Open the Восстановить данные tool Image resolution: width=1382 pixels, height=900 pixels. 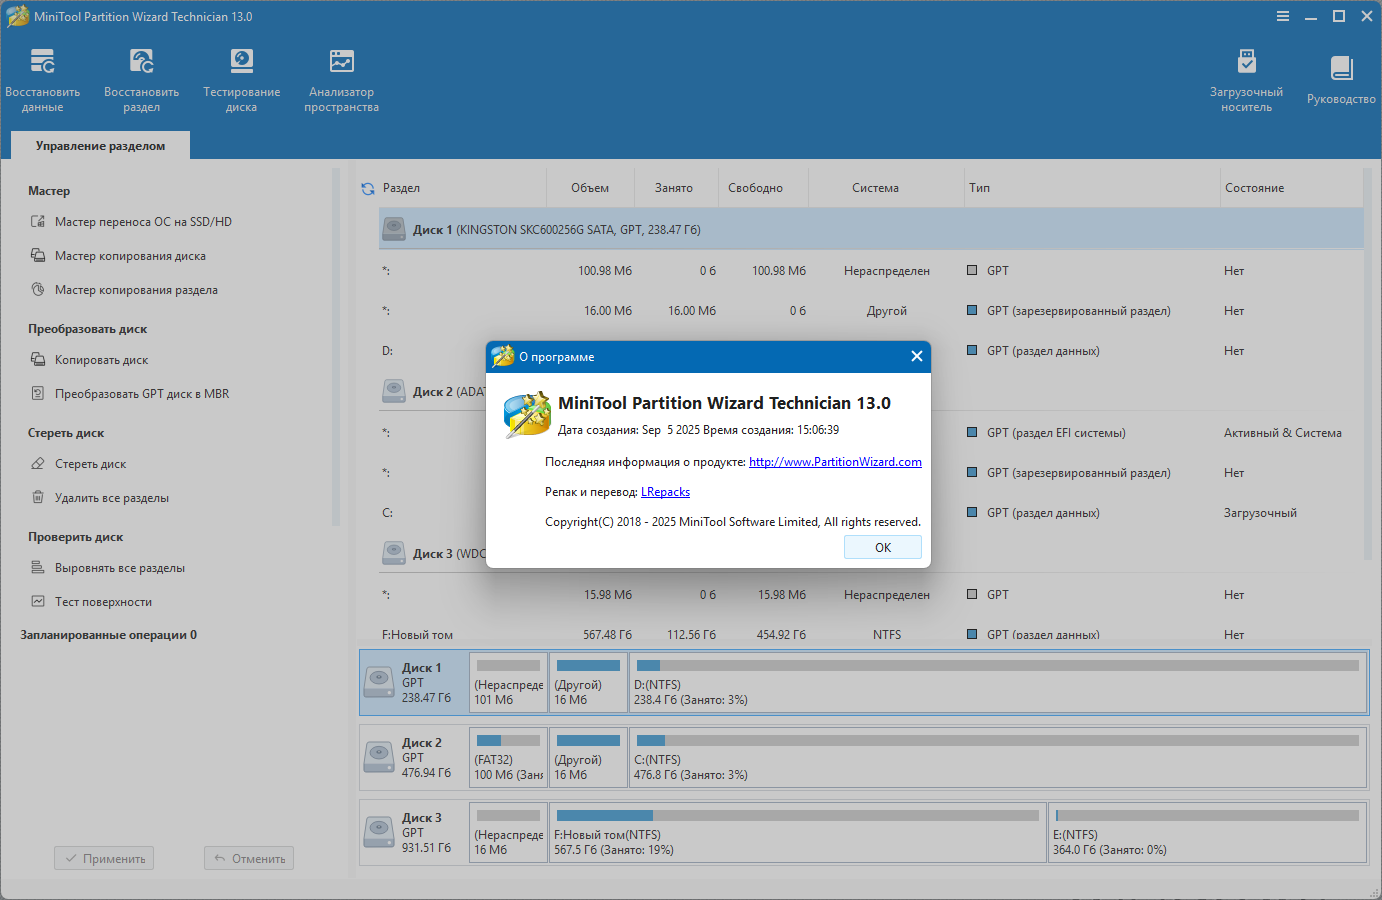coord(42,80)
